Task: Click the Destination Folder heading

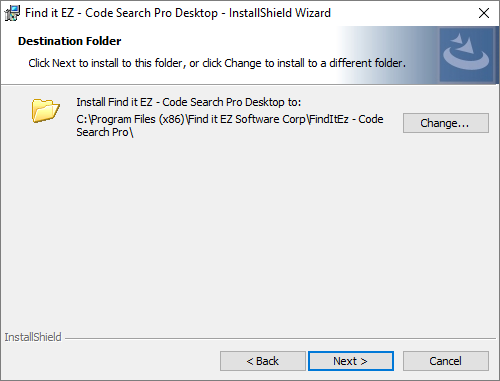Action: [69, 41]
